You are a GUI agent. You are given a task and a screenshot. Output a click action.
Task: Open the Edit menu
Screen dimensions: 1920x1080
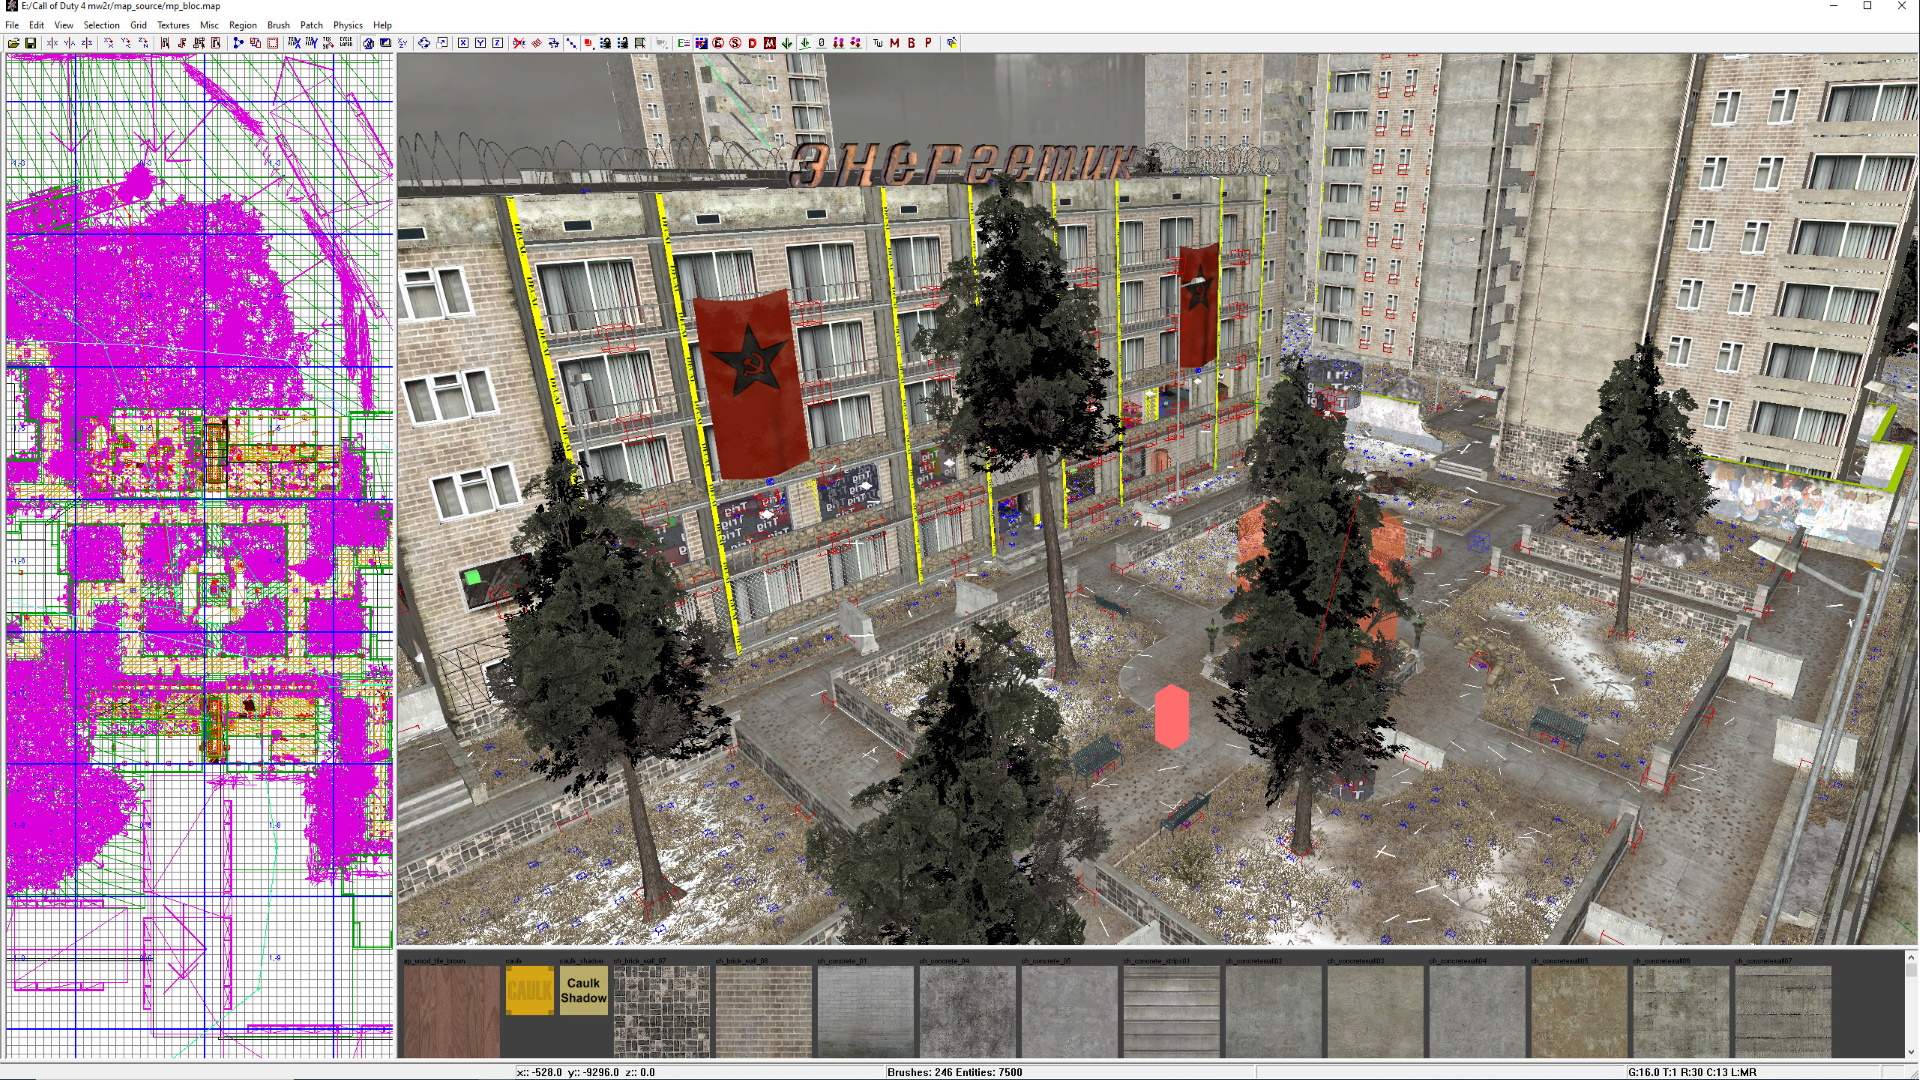36,25
